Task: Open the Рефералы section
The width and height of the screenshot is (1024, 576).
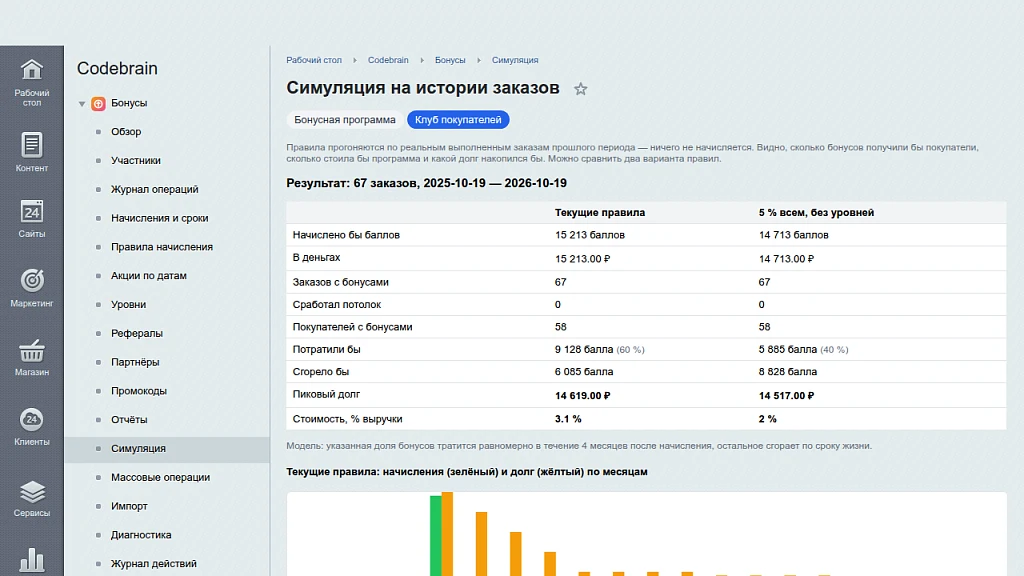Action: pyautogui.click(x=136, y=333)
